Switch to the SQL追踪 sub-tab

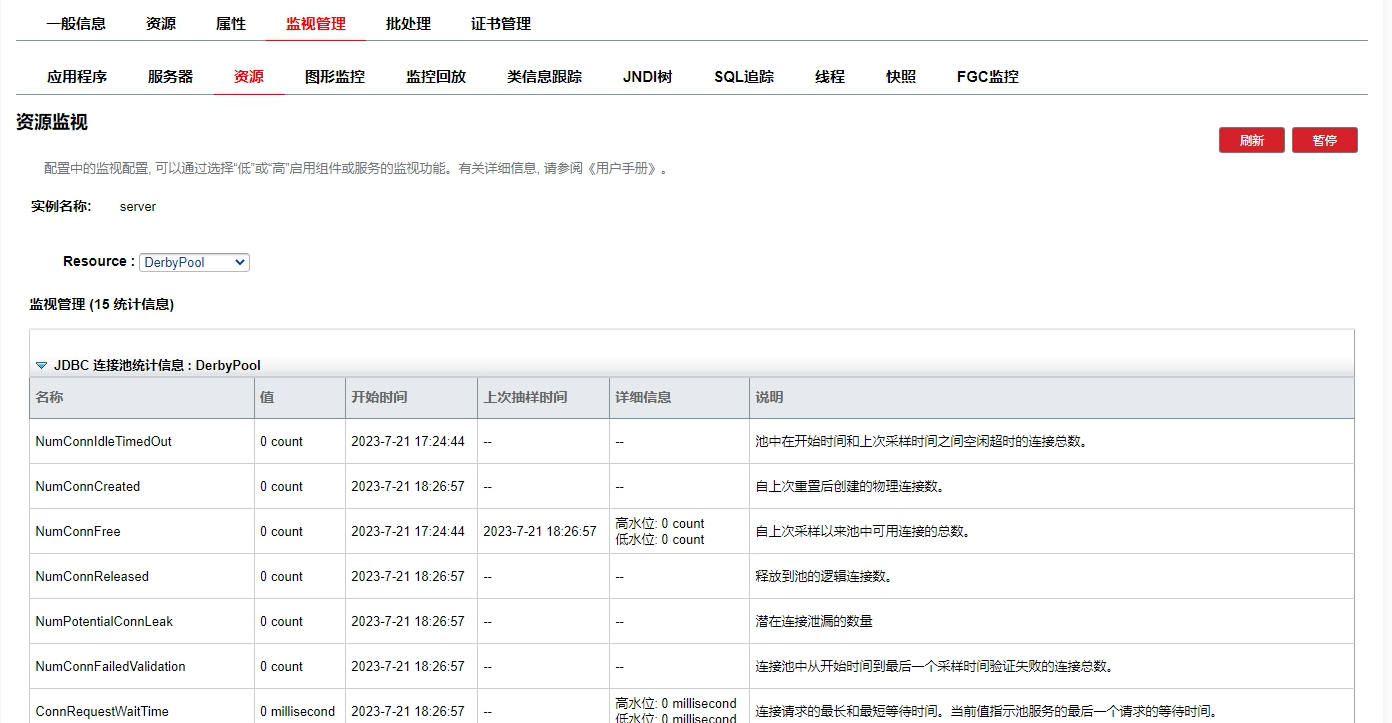744,77
